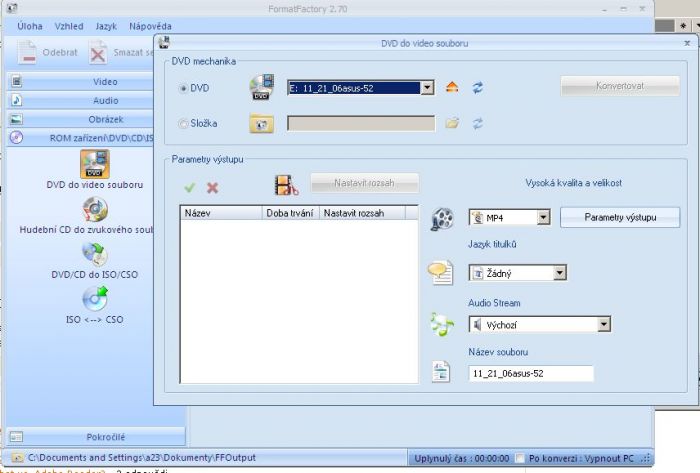Open the Jazyk menu
Screen dimensions: 700x473
pyautogui.click(x=106, y=26)
